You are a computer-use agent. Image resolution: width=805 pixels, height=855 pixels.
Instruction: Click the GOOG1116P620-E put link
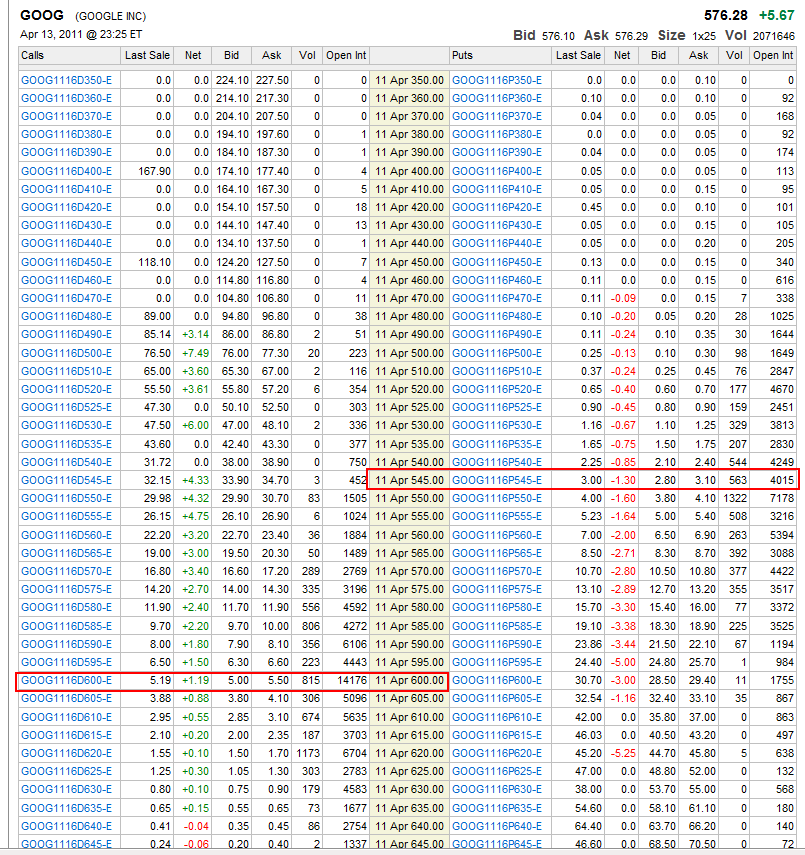[x=497, y=753]
